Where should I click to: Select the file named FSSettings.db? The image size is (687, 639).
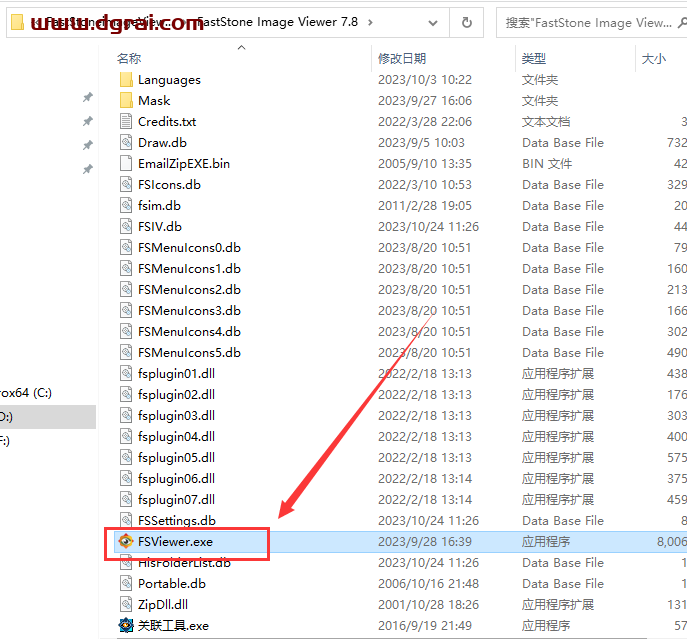(177, 521)
